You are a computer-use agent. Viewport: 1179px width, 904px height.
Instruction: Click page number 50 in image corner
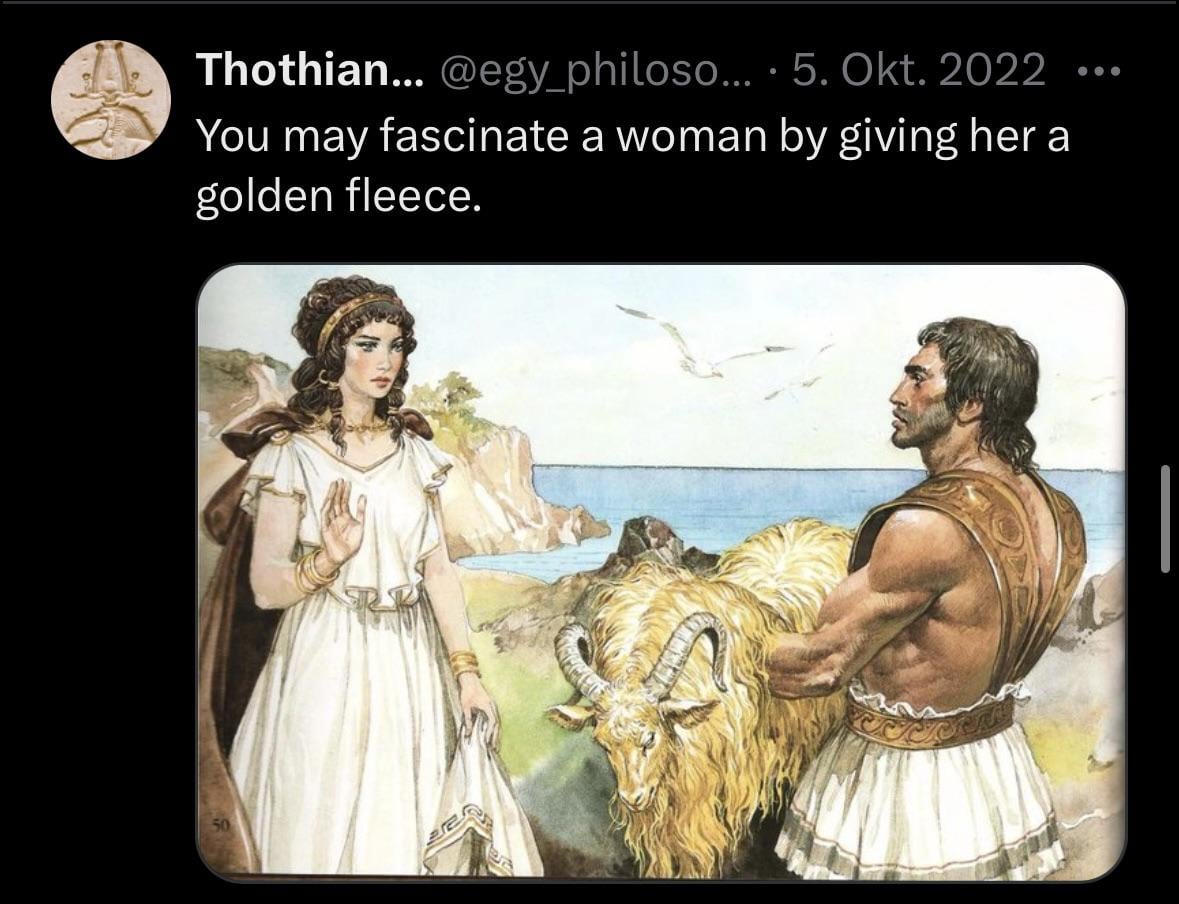tap(218, 826)
